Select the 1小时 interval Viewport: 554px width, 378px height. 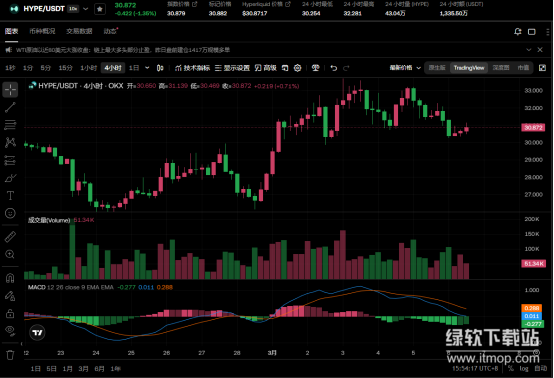pyautogui.click(x=88, y=68)
